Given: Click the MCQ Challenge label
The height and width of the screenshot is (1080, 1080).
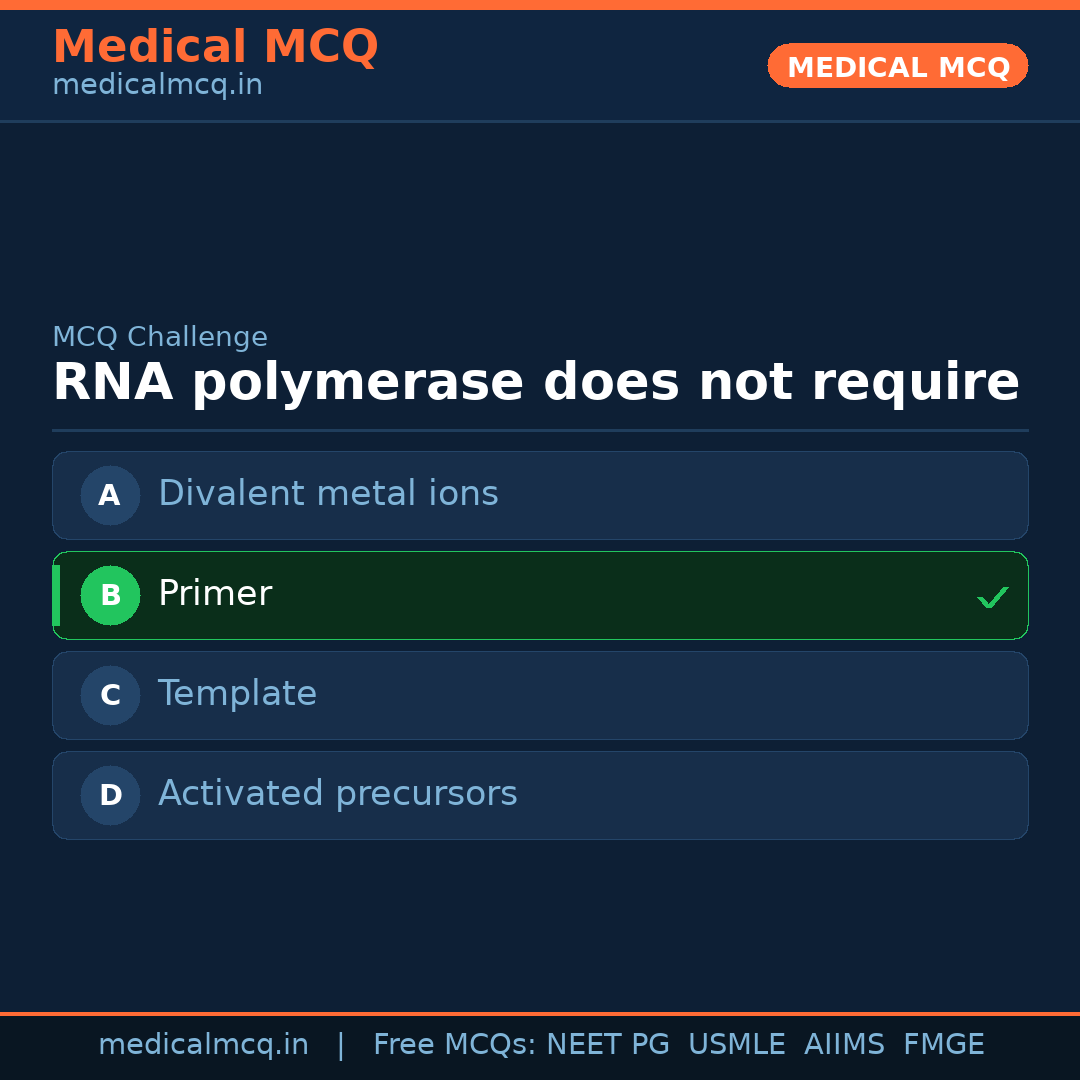Looking at the screenshot, I should point(160,338).
